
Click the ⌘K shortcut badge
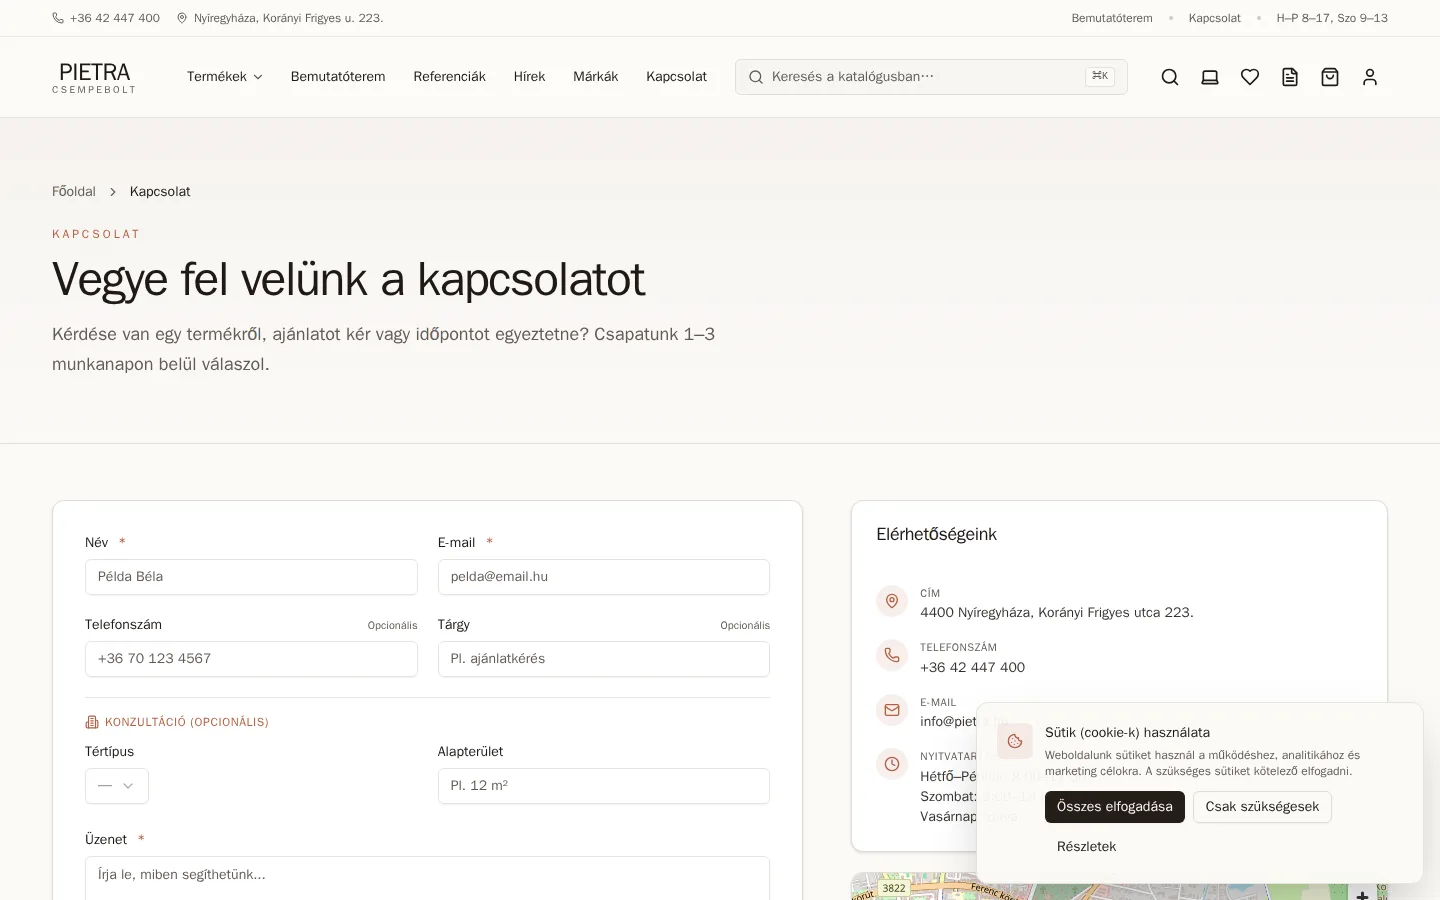coord(1100,76)
